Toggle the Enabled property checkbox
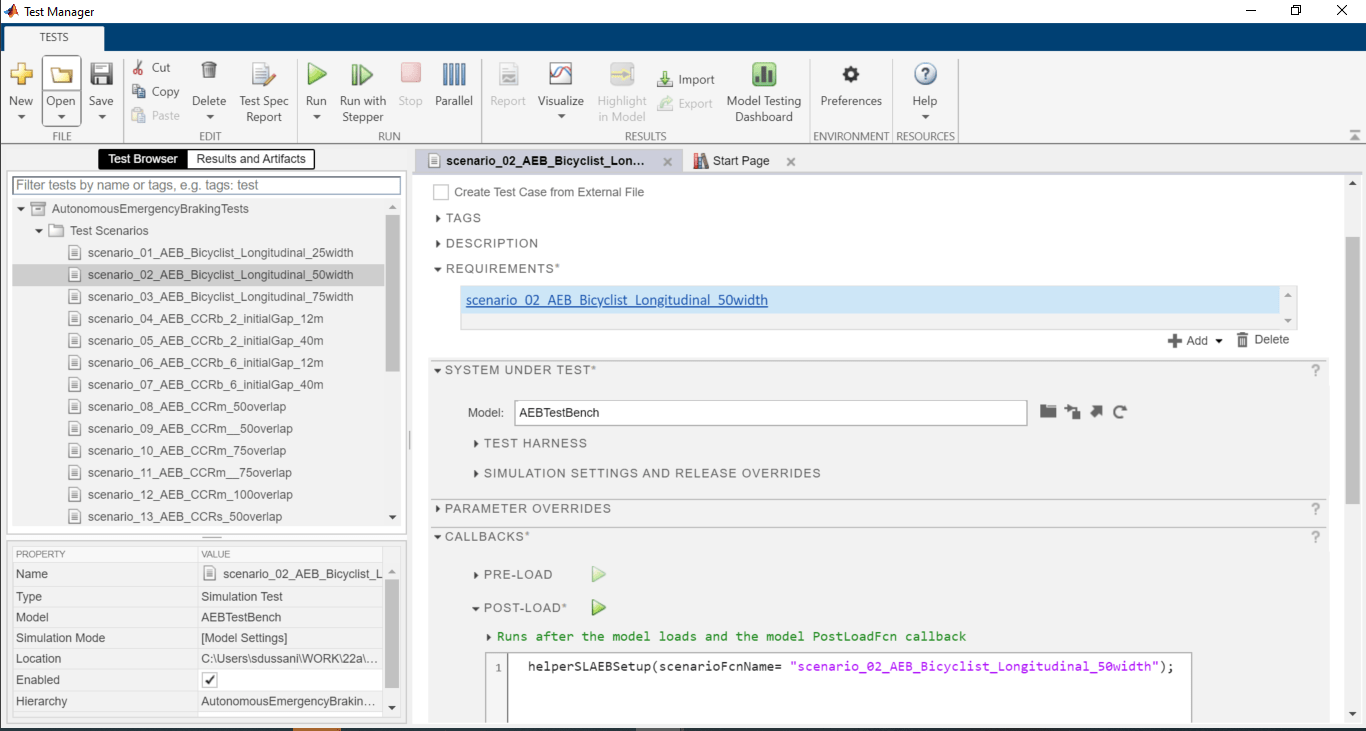The height and width of the screenshot is (731, 1366). (x=210, y=680)
